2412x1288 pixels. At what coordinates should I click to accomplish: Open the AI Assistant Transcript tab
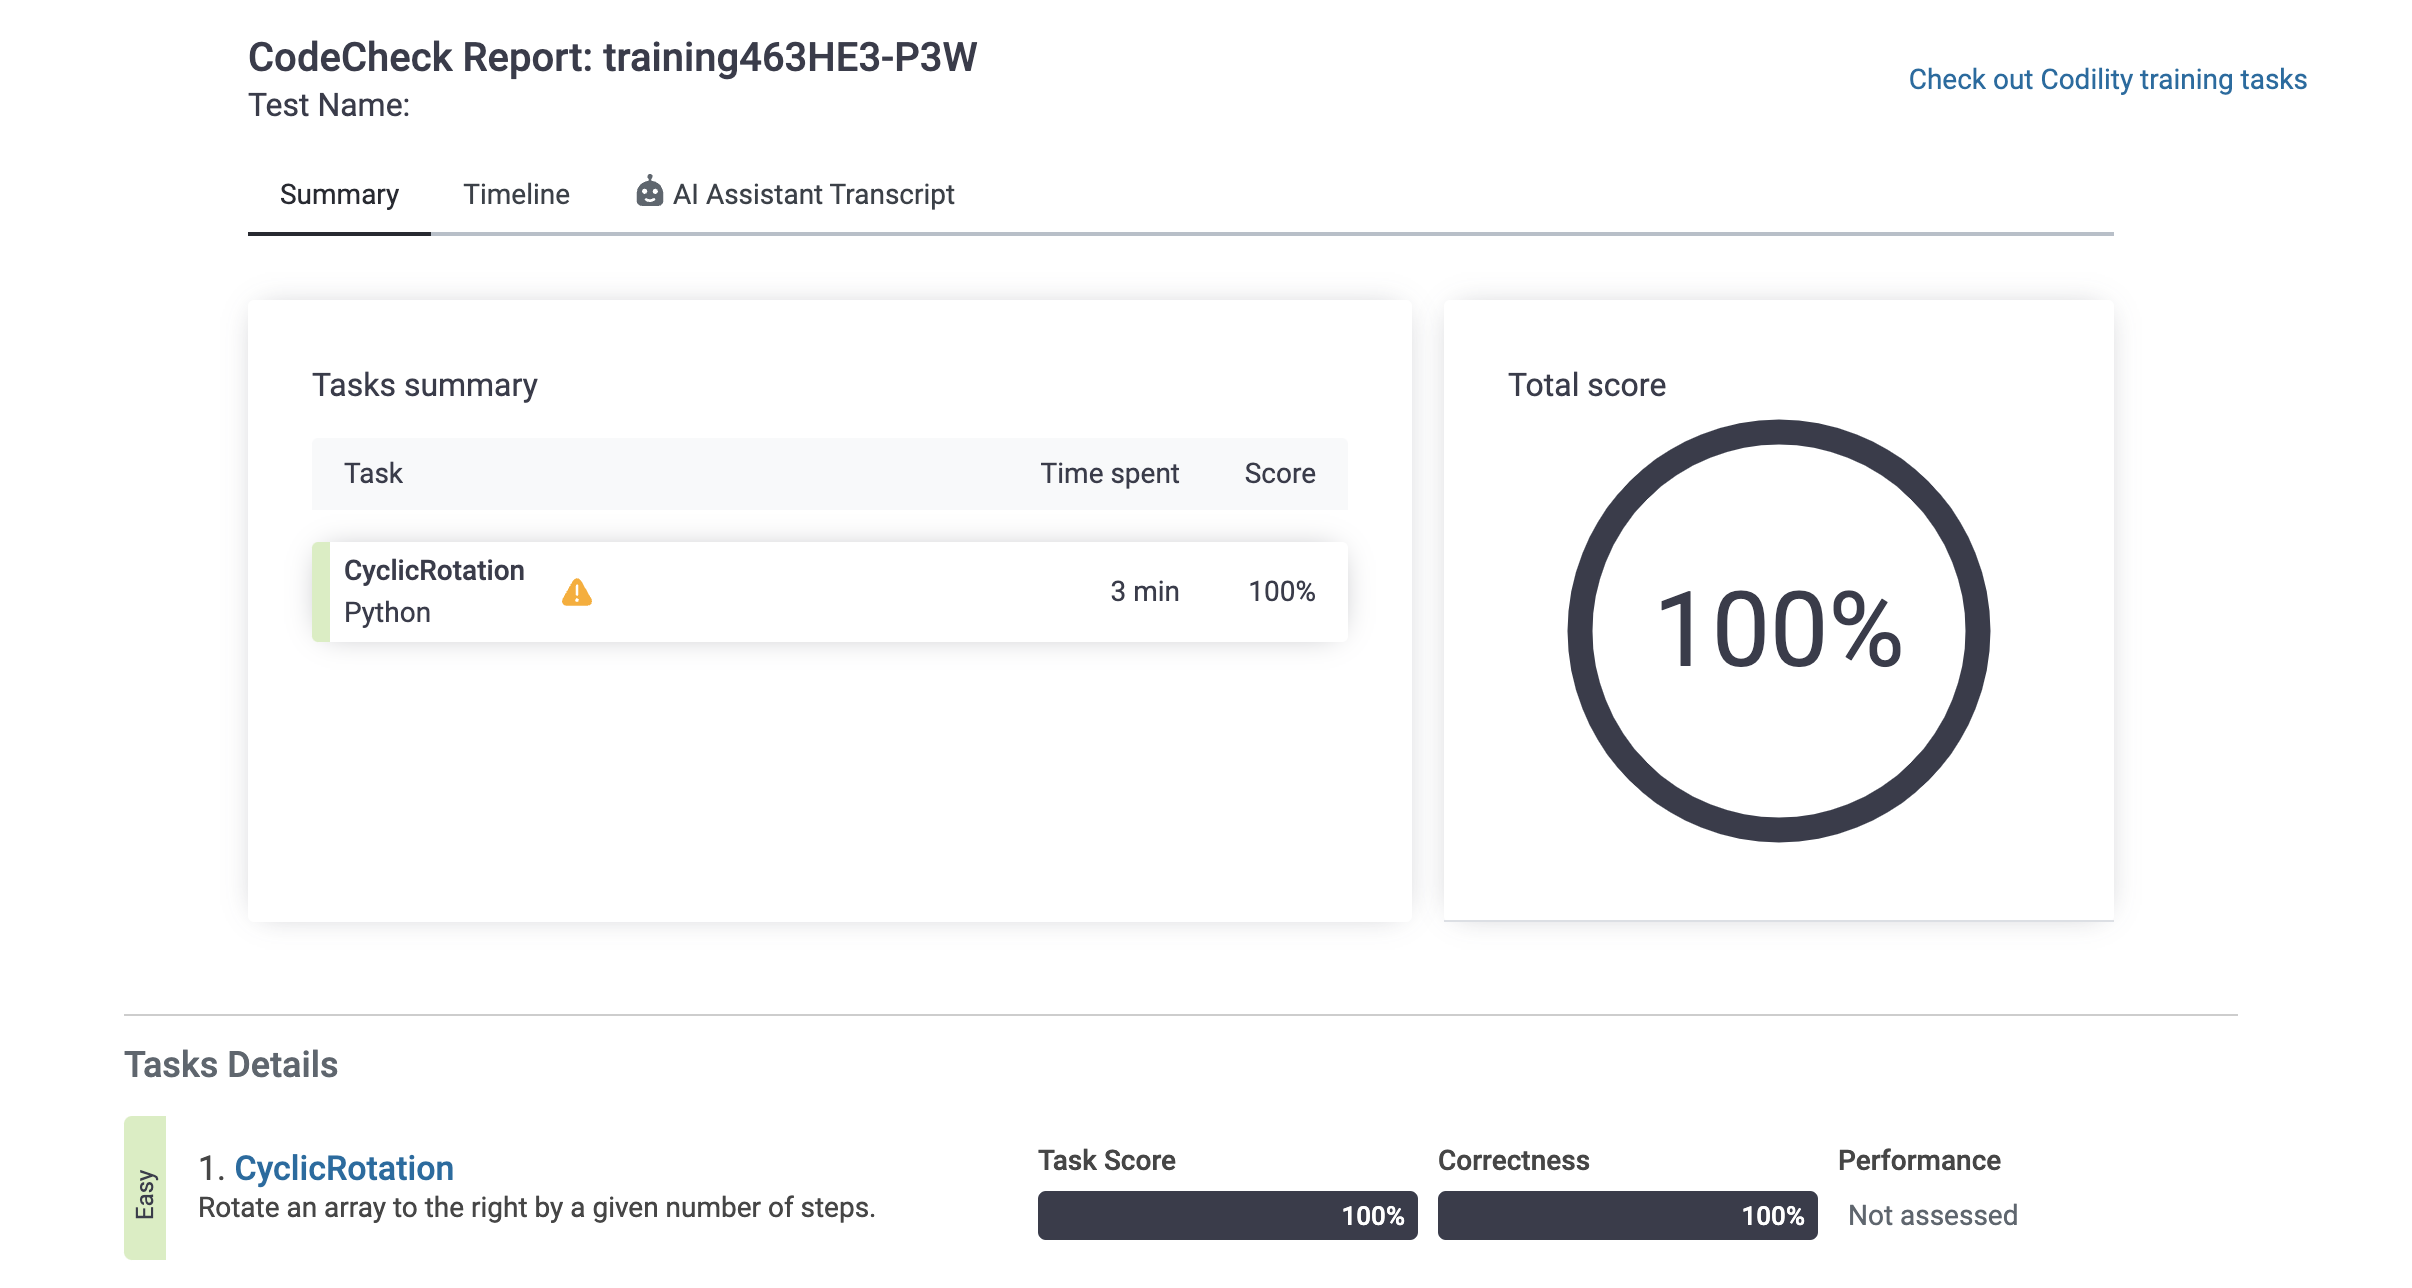click(812, 194)
